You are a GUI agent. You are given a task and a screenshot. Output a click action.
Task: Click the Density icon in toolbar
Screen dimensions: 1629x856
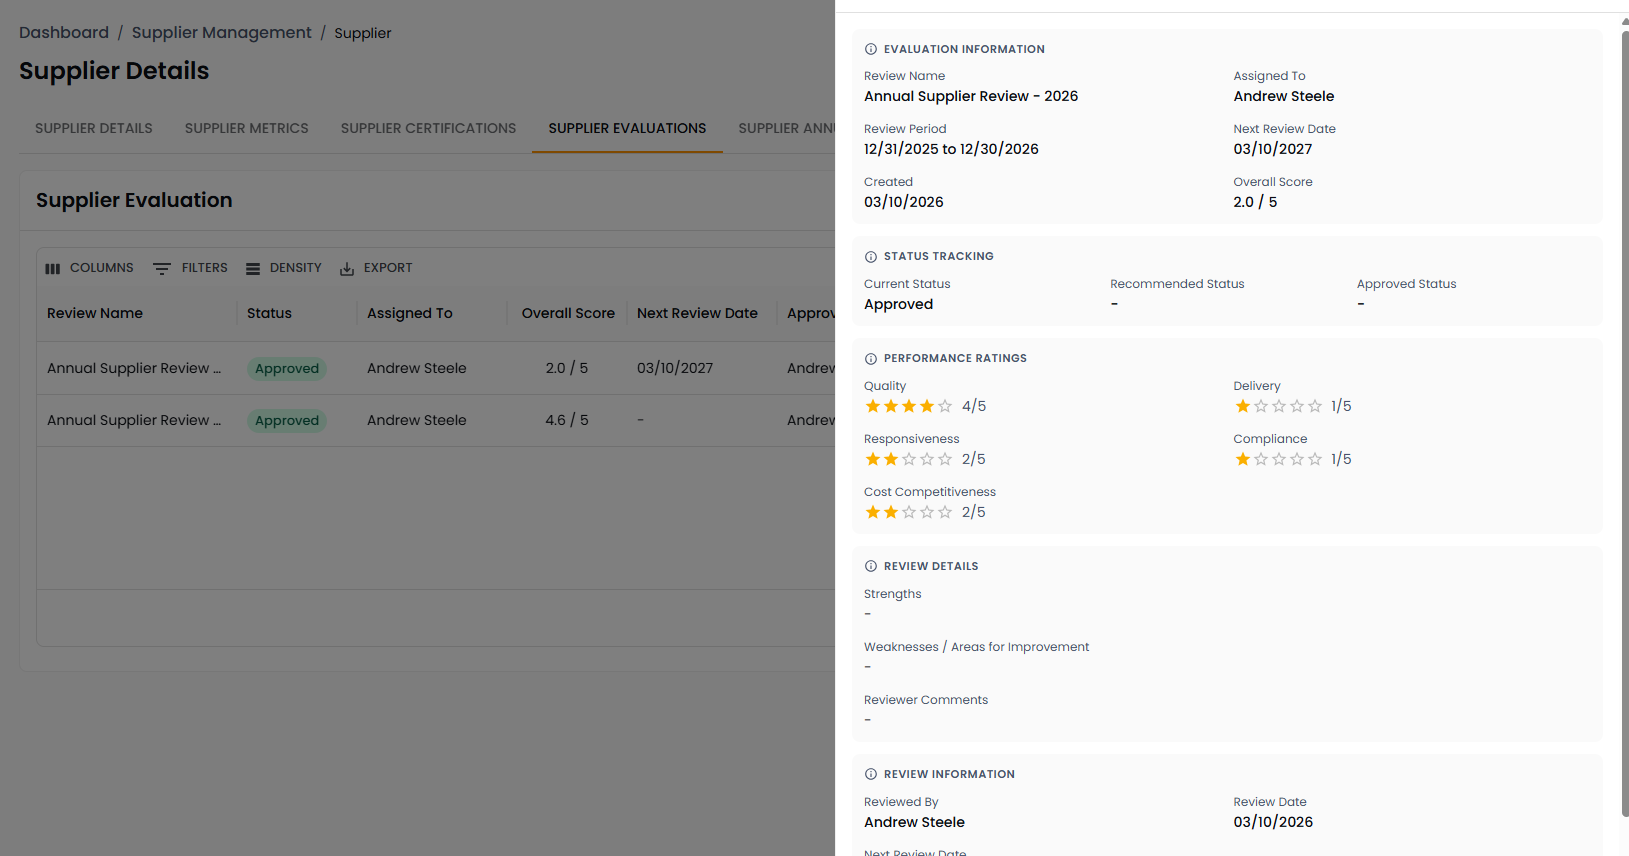[x=253, y=269]
